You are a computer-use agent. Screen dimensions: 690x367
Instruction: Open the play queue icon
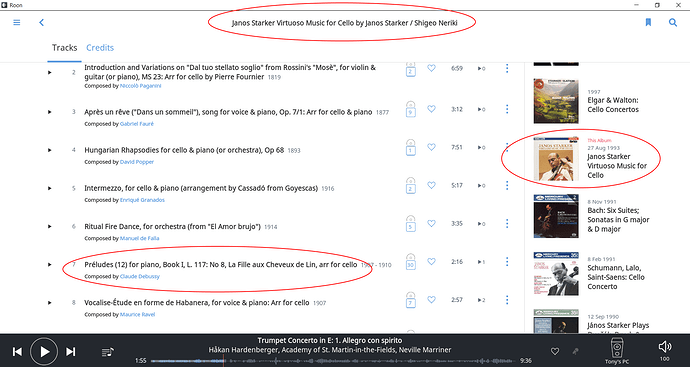point(107,352)
